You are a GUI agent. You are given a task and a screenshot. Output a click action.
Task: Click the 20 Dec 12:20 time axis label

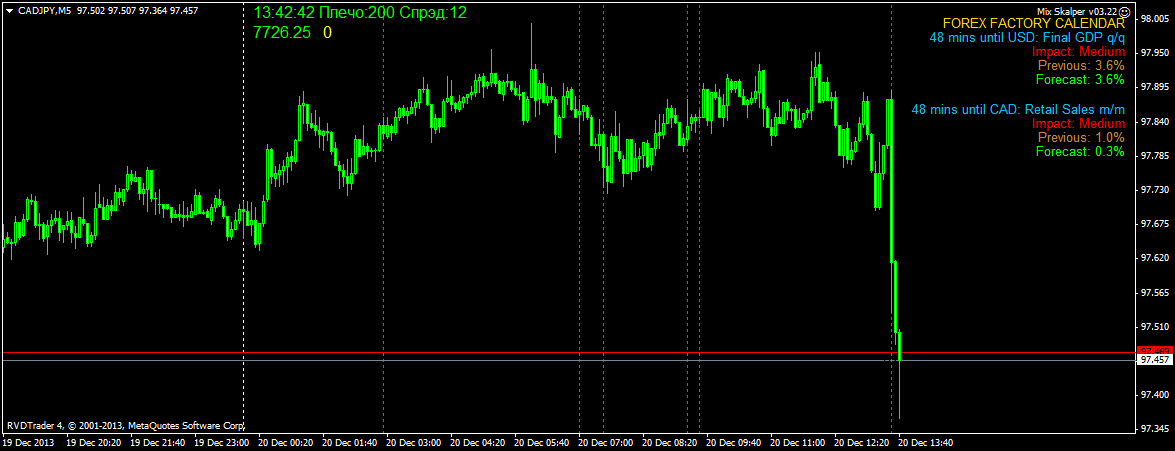click(x=862, y=444)
